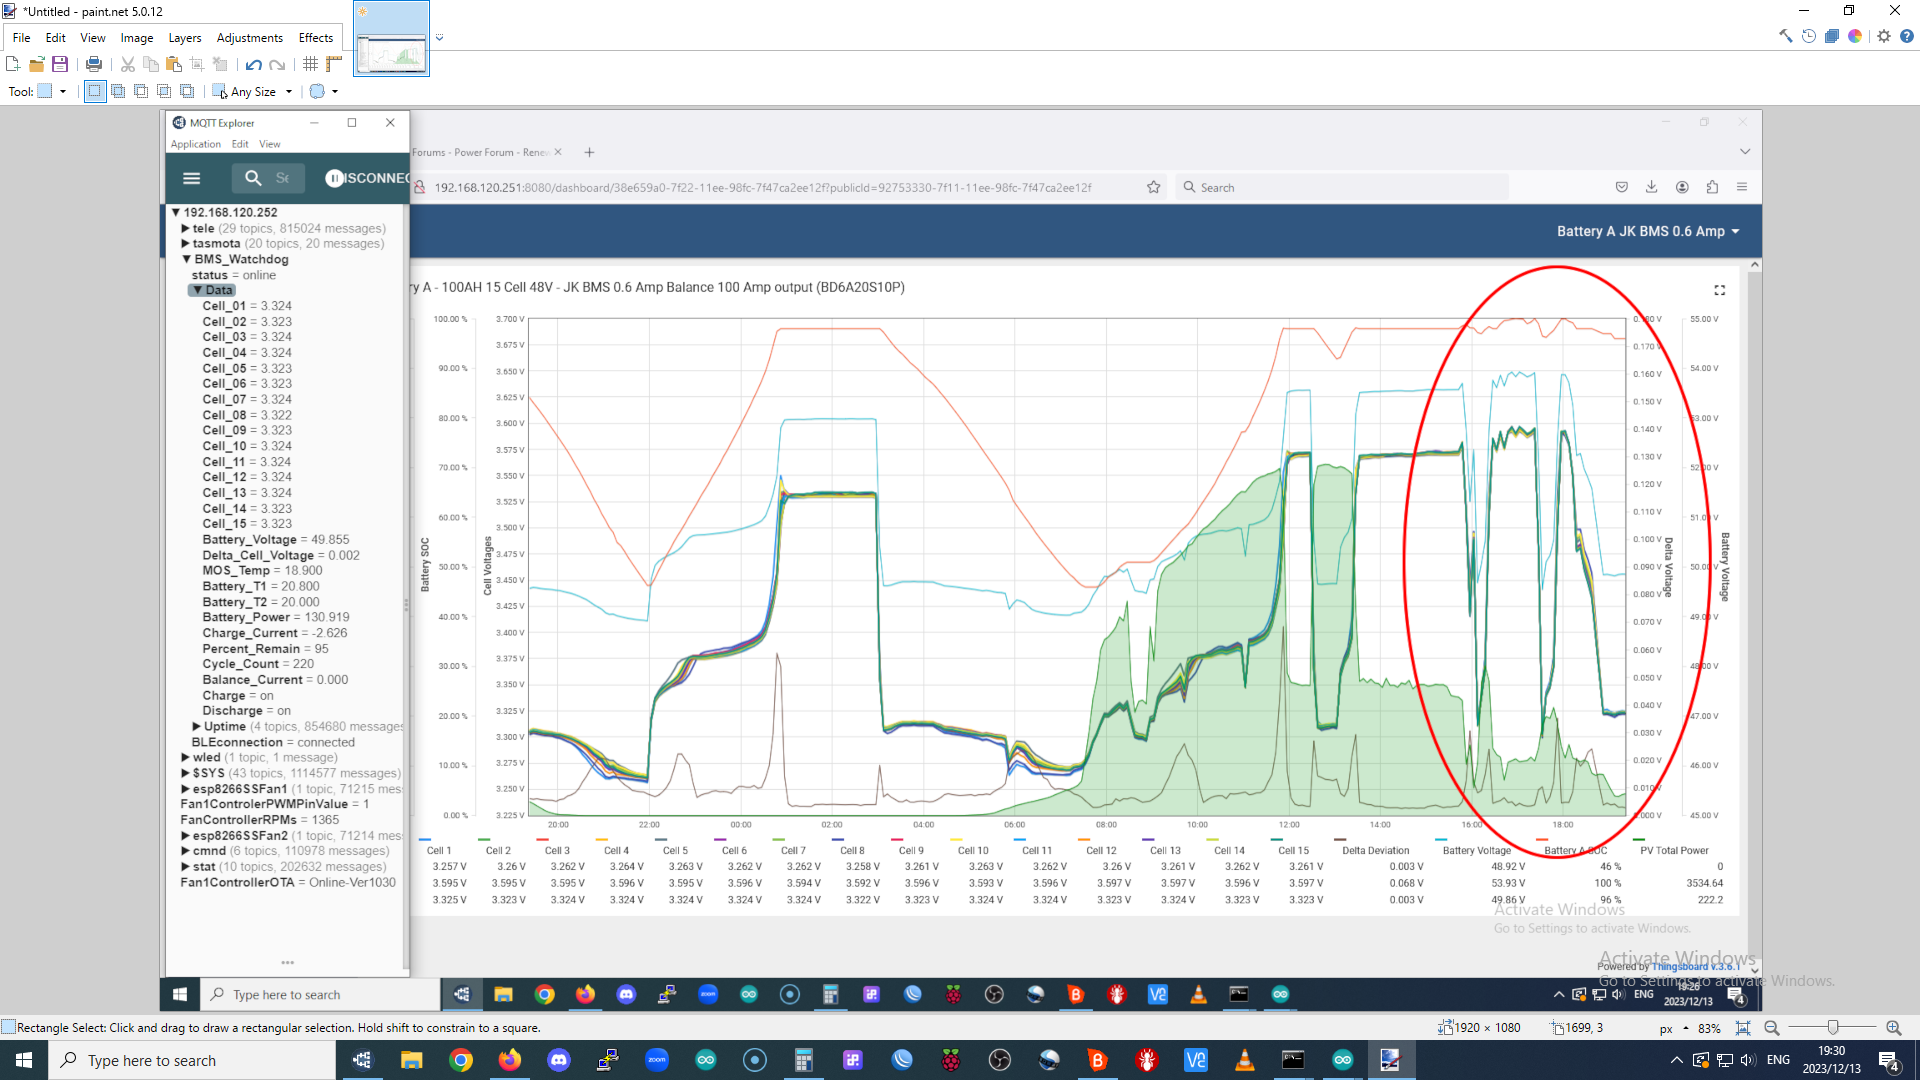Image resolution: width=1920 pixels, height=1080 pixels.
Task: Expand the tele topic tree
Action: (x=185, y=228)
